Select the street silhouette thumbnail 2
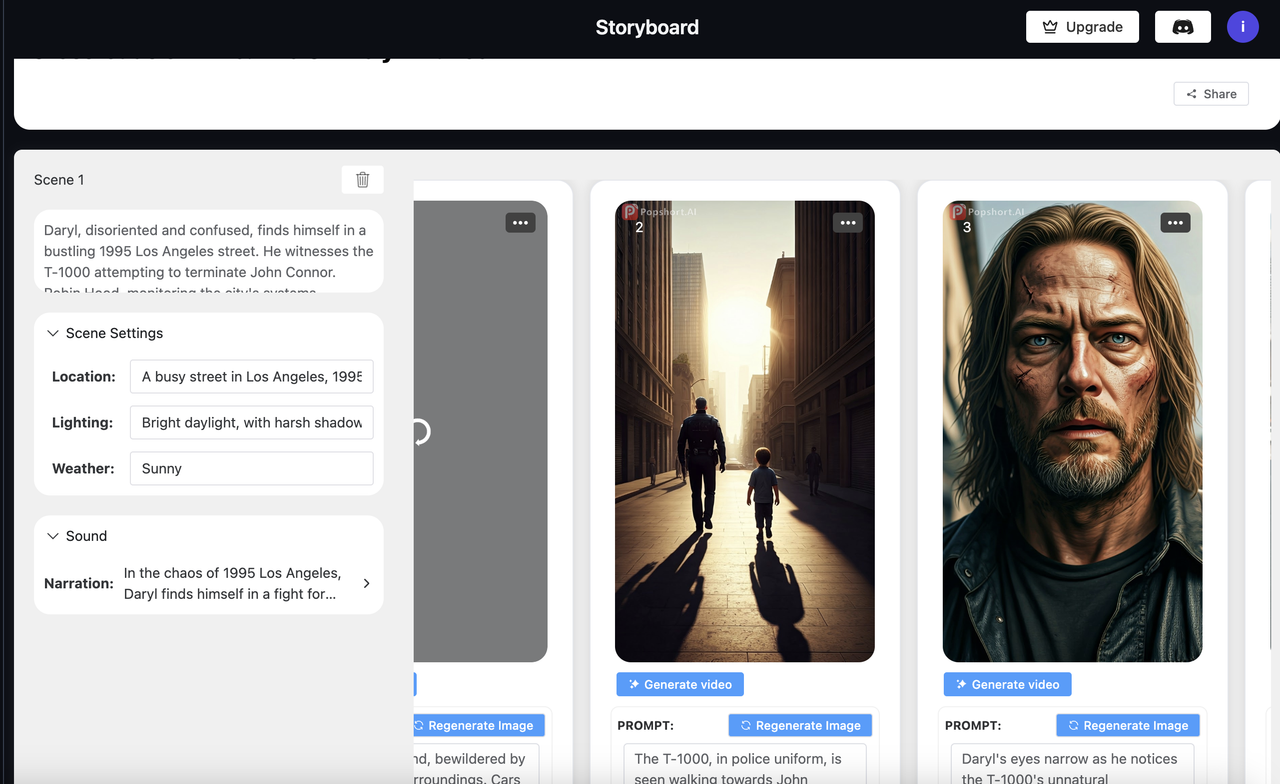Viewport: 1280px width, 784px height. 745,431
